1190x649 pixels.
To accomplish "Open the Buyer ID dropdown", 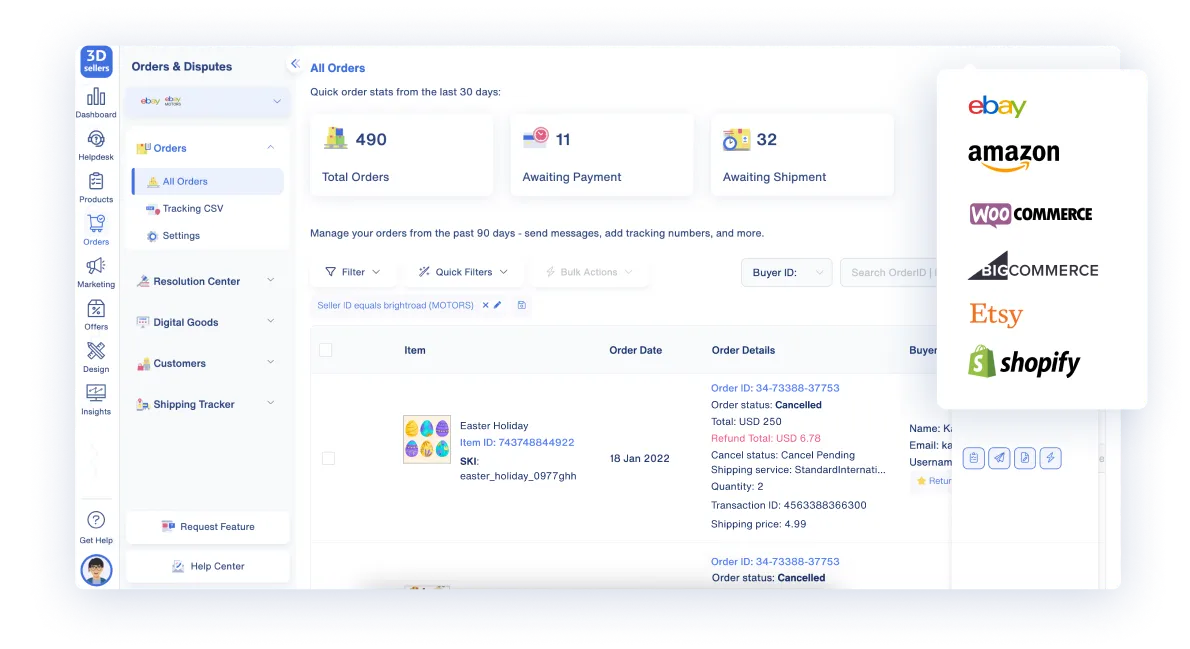I will pos(786,273).
